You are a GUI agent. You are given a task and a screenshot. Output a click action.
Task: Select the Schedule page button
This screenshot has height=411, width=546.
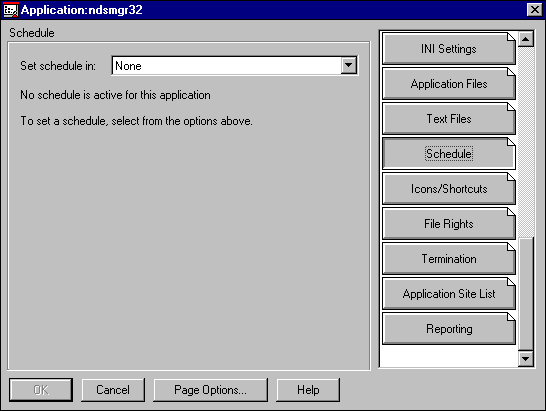449,154
